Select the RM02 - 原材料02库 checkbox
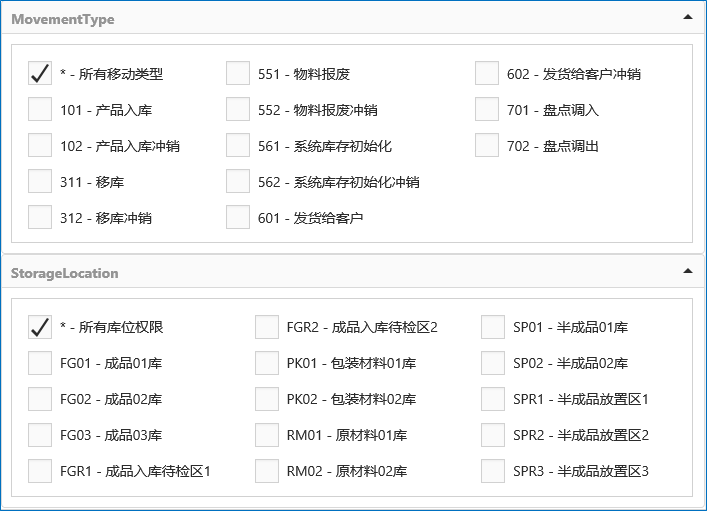 tap(267, 471)
